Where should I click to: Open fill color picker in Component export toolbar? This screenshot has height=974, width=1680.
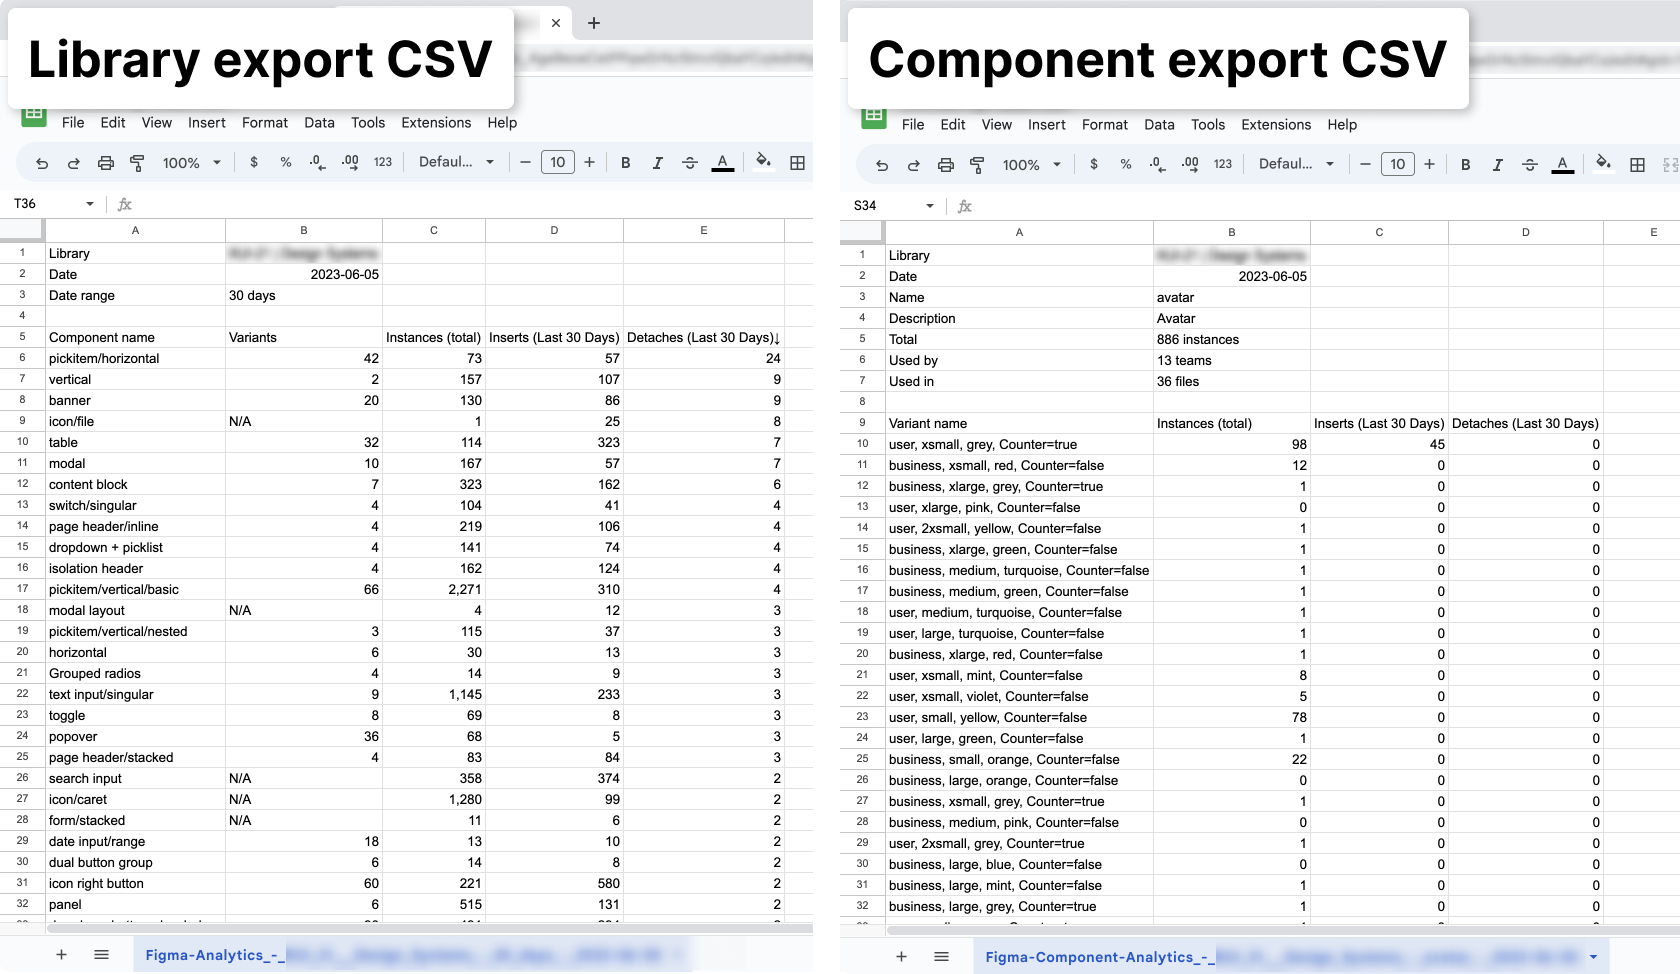[x=1603, y=164]
